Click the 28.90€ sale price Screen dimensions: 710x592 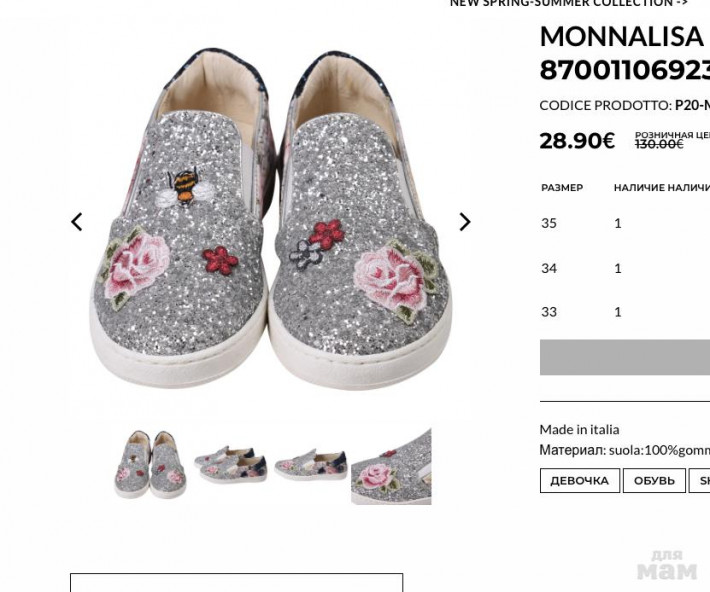pos(577,141)
